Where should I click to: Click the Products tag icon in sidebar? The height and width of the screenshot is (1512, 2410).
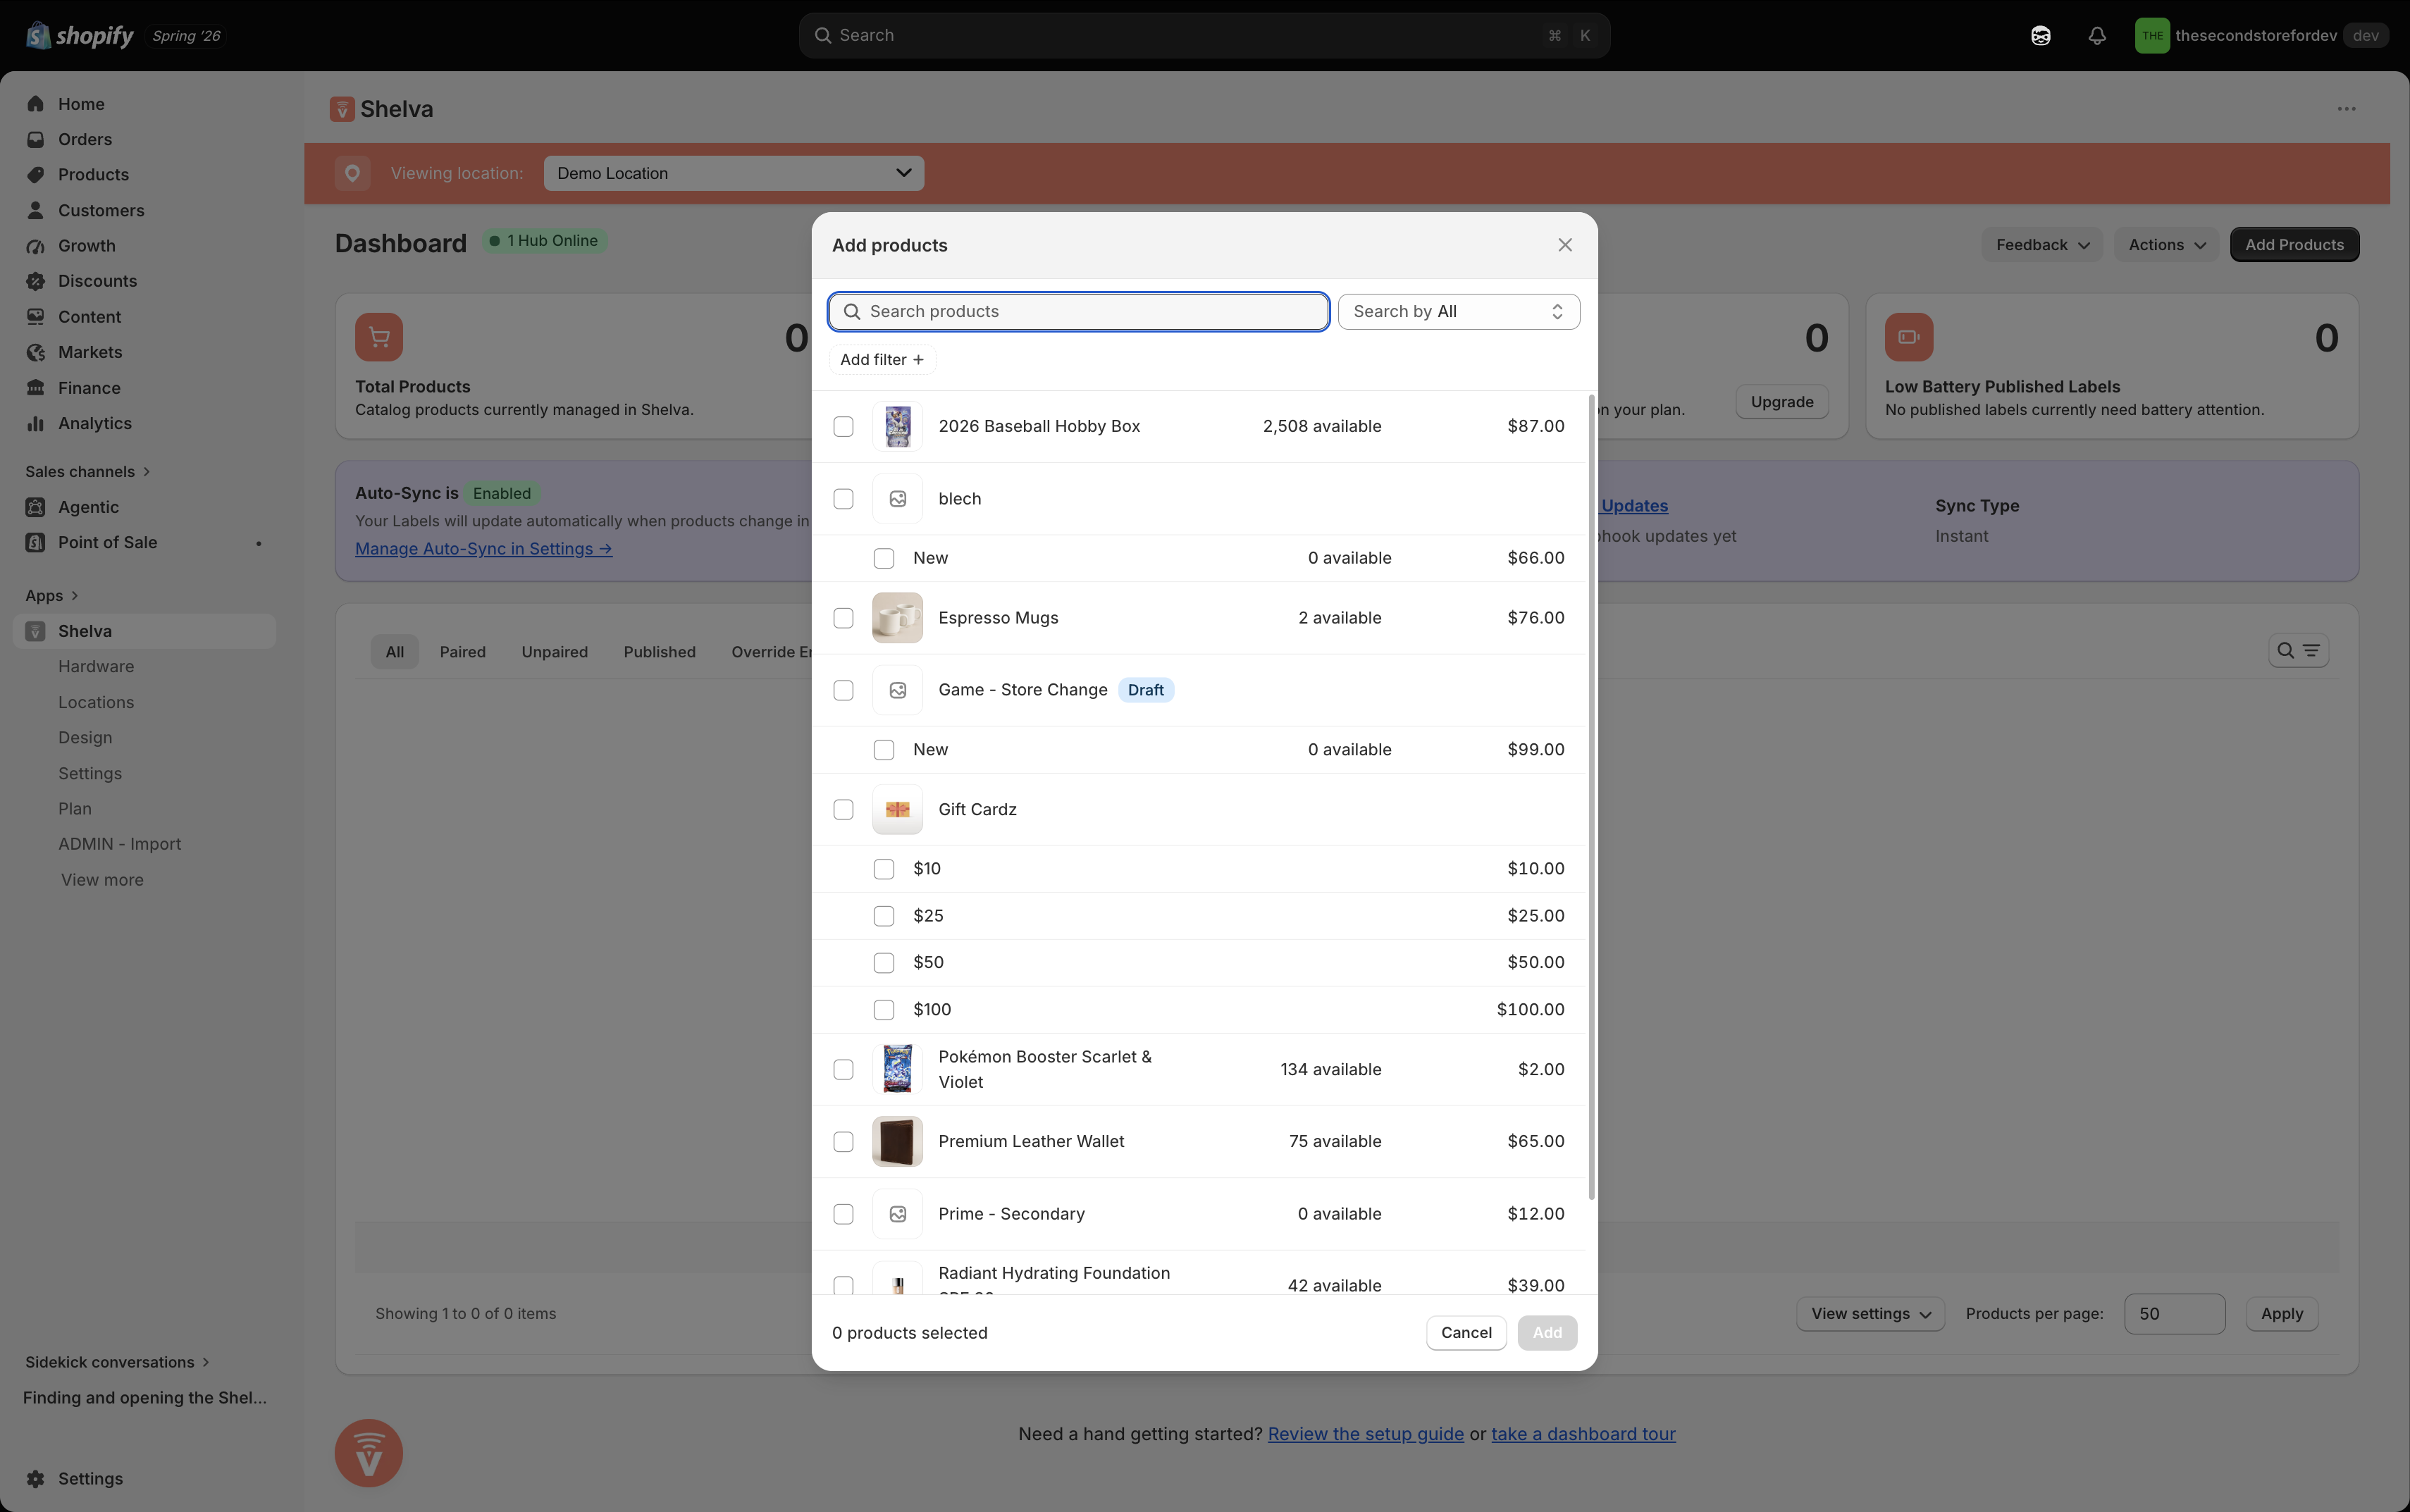[x=36, y=174]
